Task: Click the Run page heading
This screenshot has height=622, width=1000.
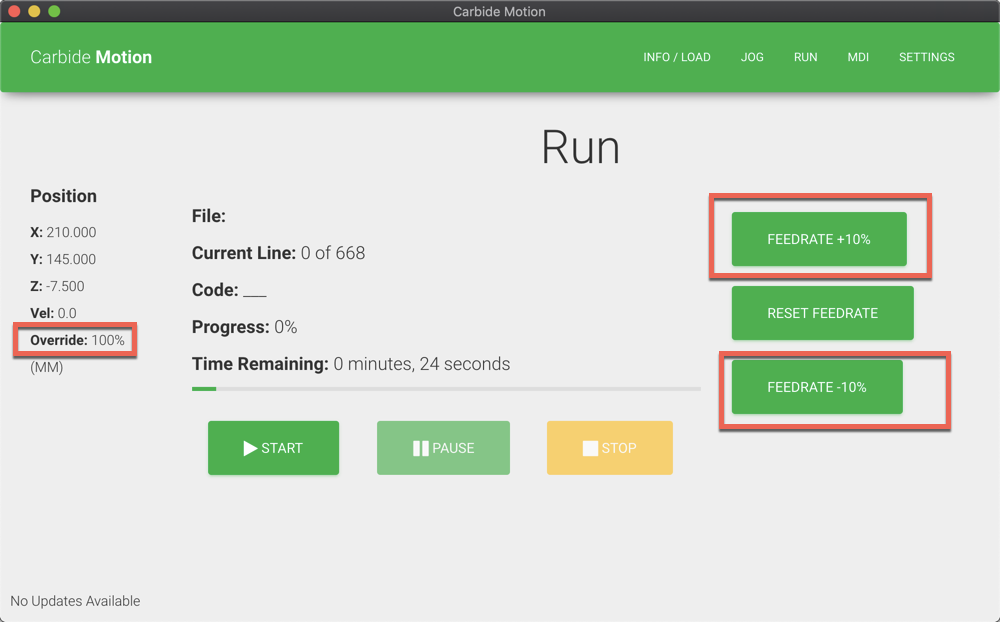Action: click(x=580, y=147)
